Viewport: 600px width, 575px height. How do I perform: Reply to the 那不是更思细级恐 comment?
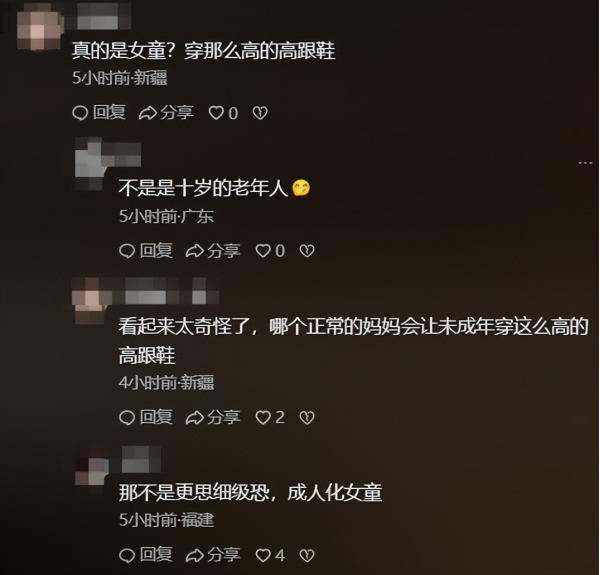click(x=146, y=555)
